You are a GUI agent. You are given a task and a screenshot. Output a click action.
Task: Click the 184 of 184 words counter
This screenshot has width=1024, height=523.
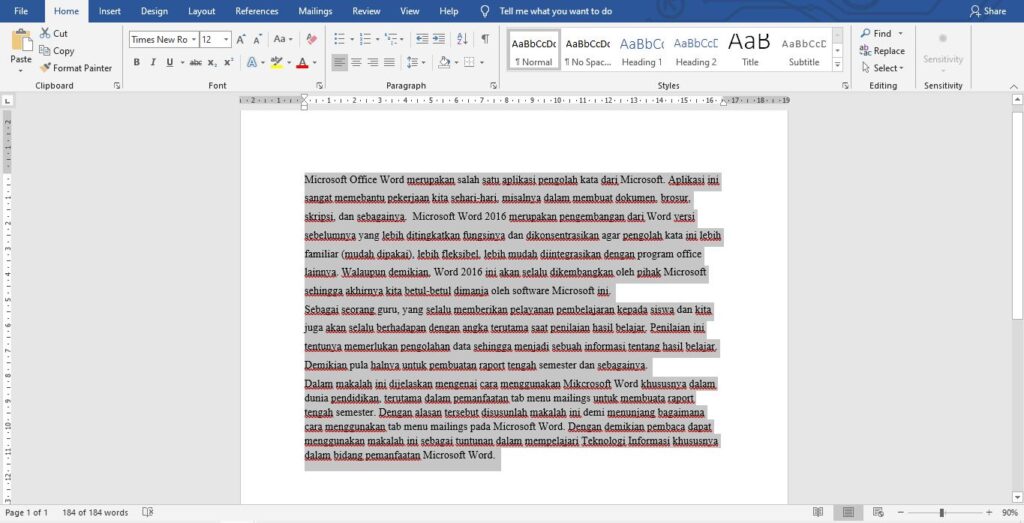95,513
